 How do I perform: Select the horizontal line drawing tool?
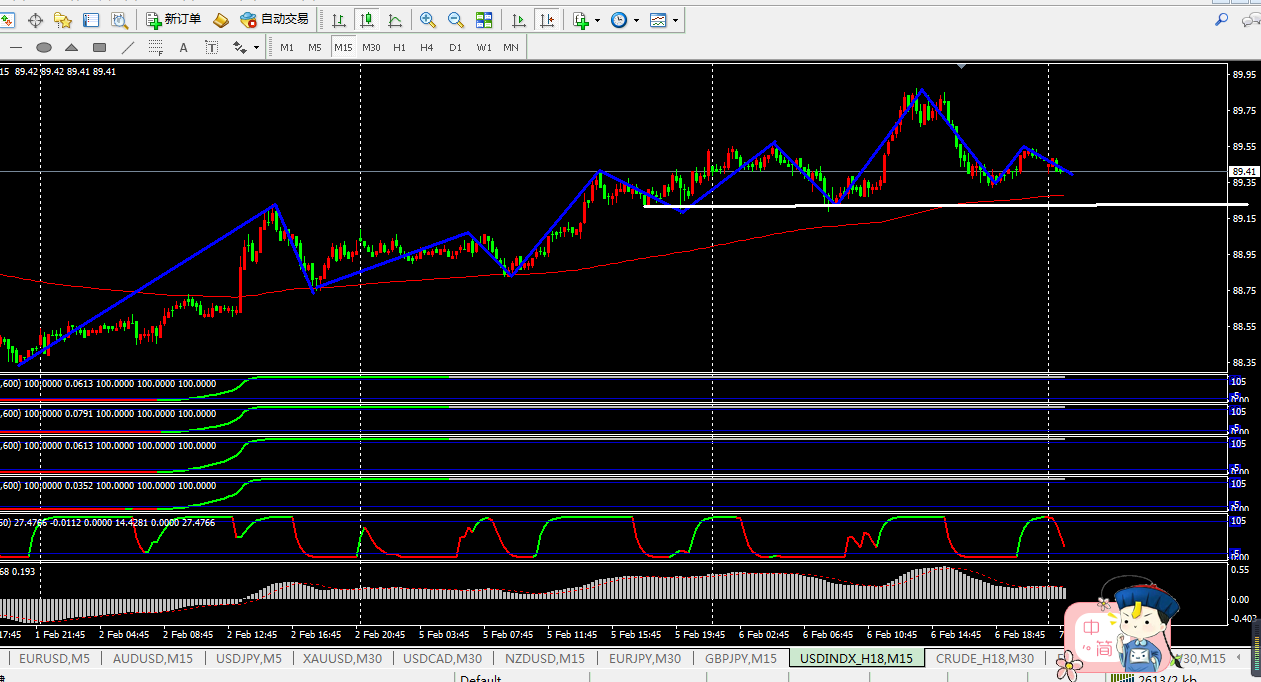15,47
